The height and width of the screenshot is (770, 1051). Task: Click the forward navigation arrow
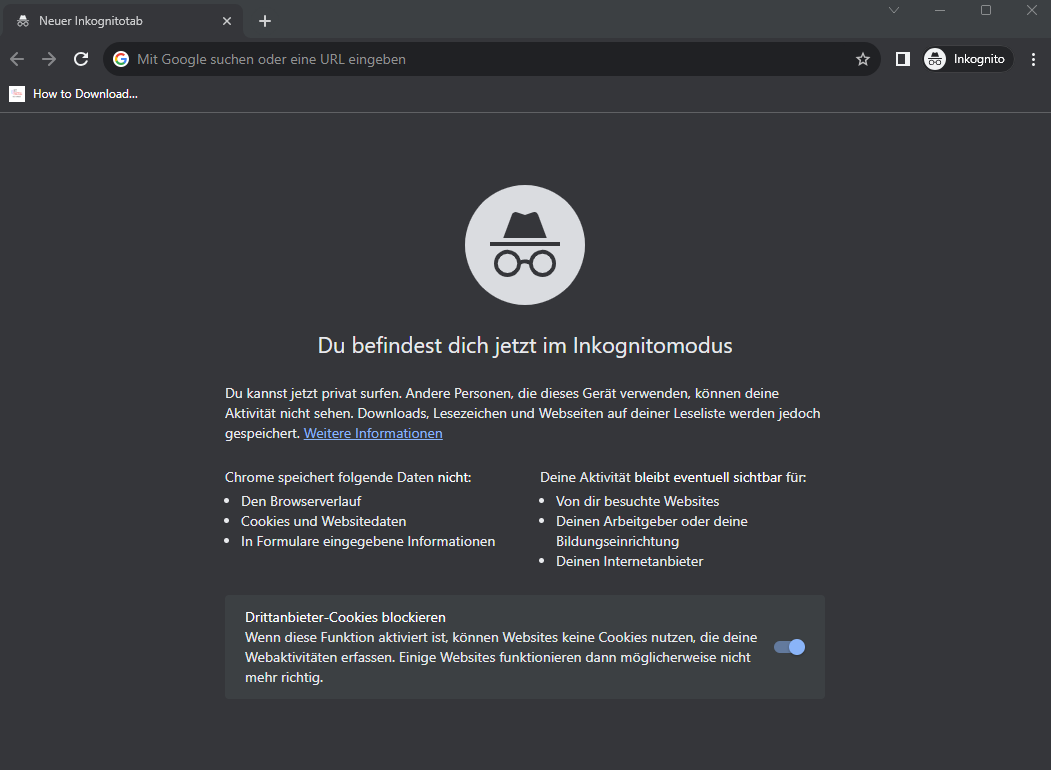coord(49,59)
